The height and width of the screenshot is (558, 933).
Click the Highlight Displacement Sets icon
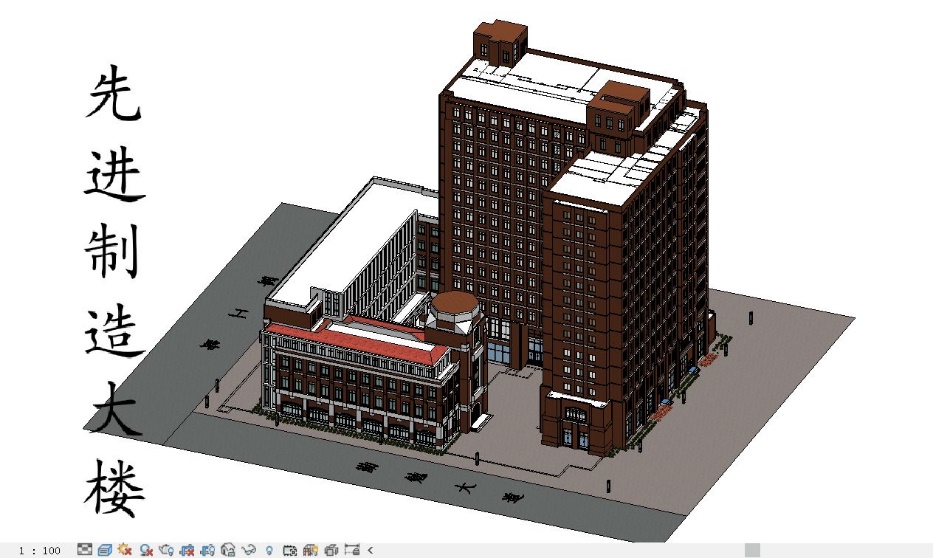tap(331, 550)
